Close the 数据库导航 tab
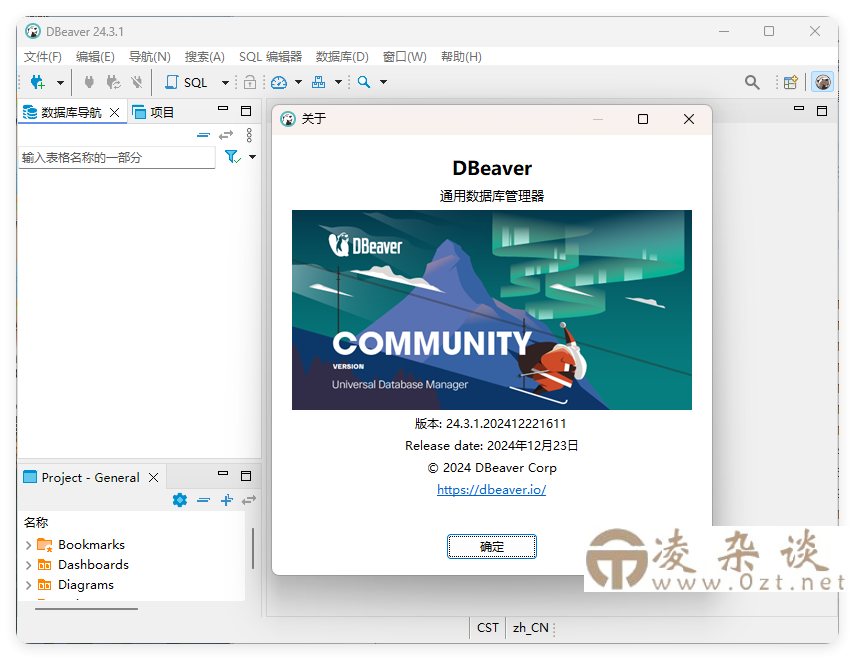 click(x=115, y=113)
